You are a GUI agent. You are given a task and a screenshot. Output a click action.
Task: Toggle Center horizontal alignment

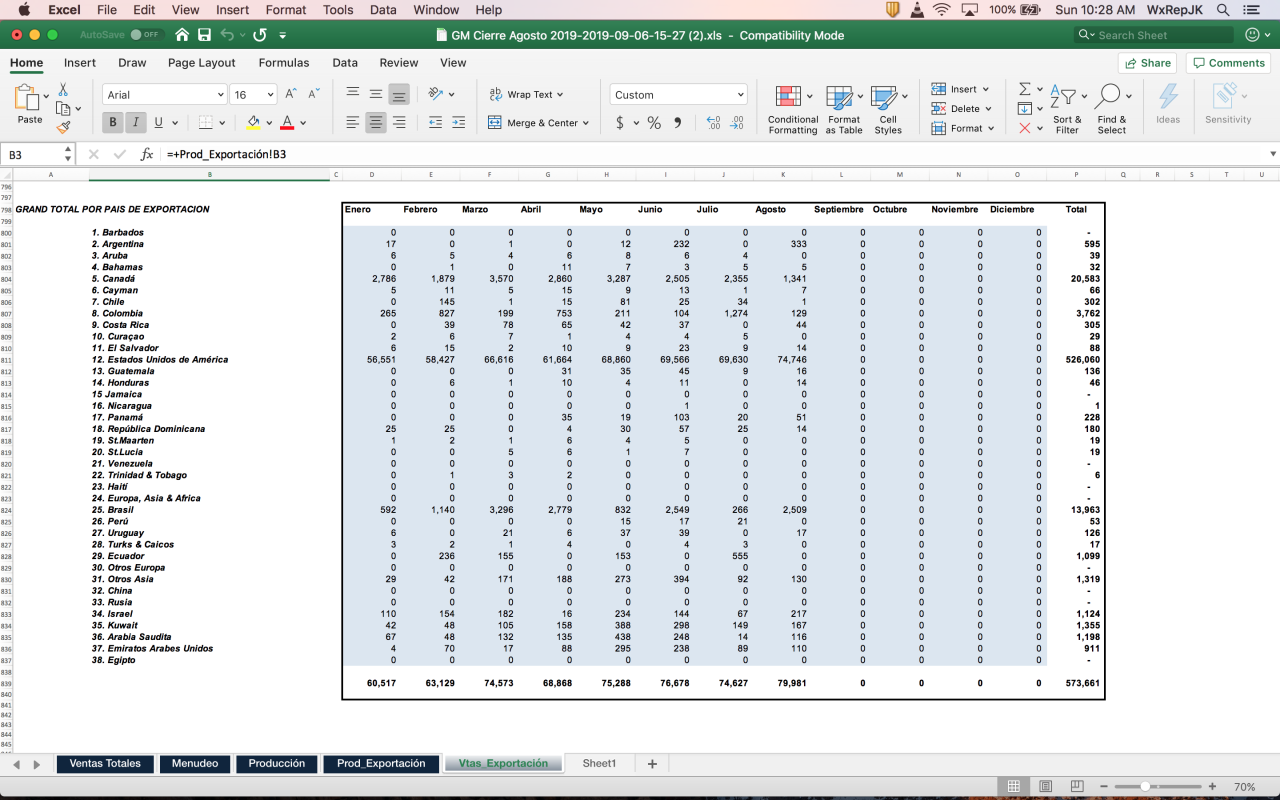(x=376, y=123)
